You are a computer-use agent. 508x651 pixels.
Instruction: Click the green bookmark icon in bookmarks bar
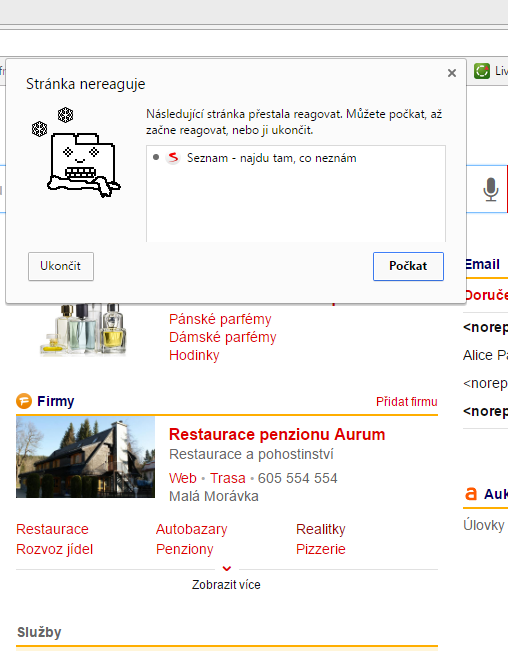pyautogui.click(x=482, y=71)
